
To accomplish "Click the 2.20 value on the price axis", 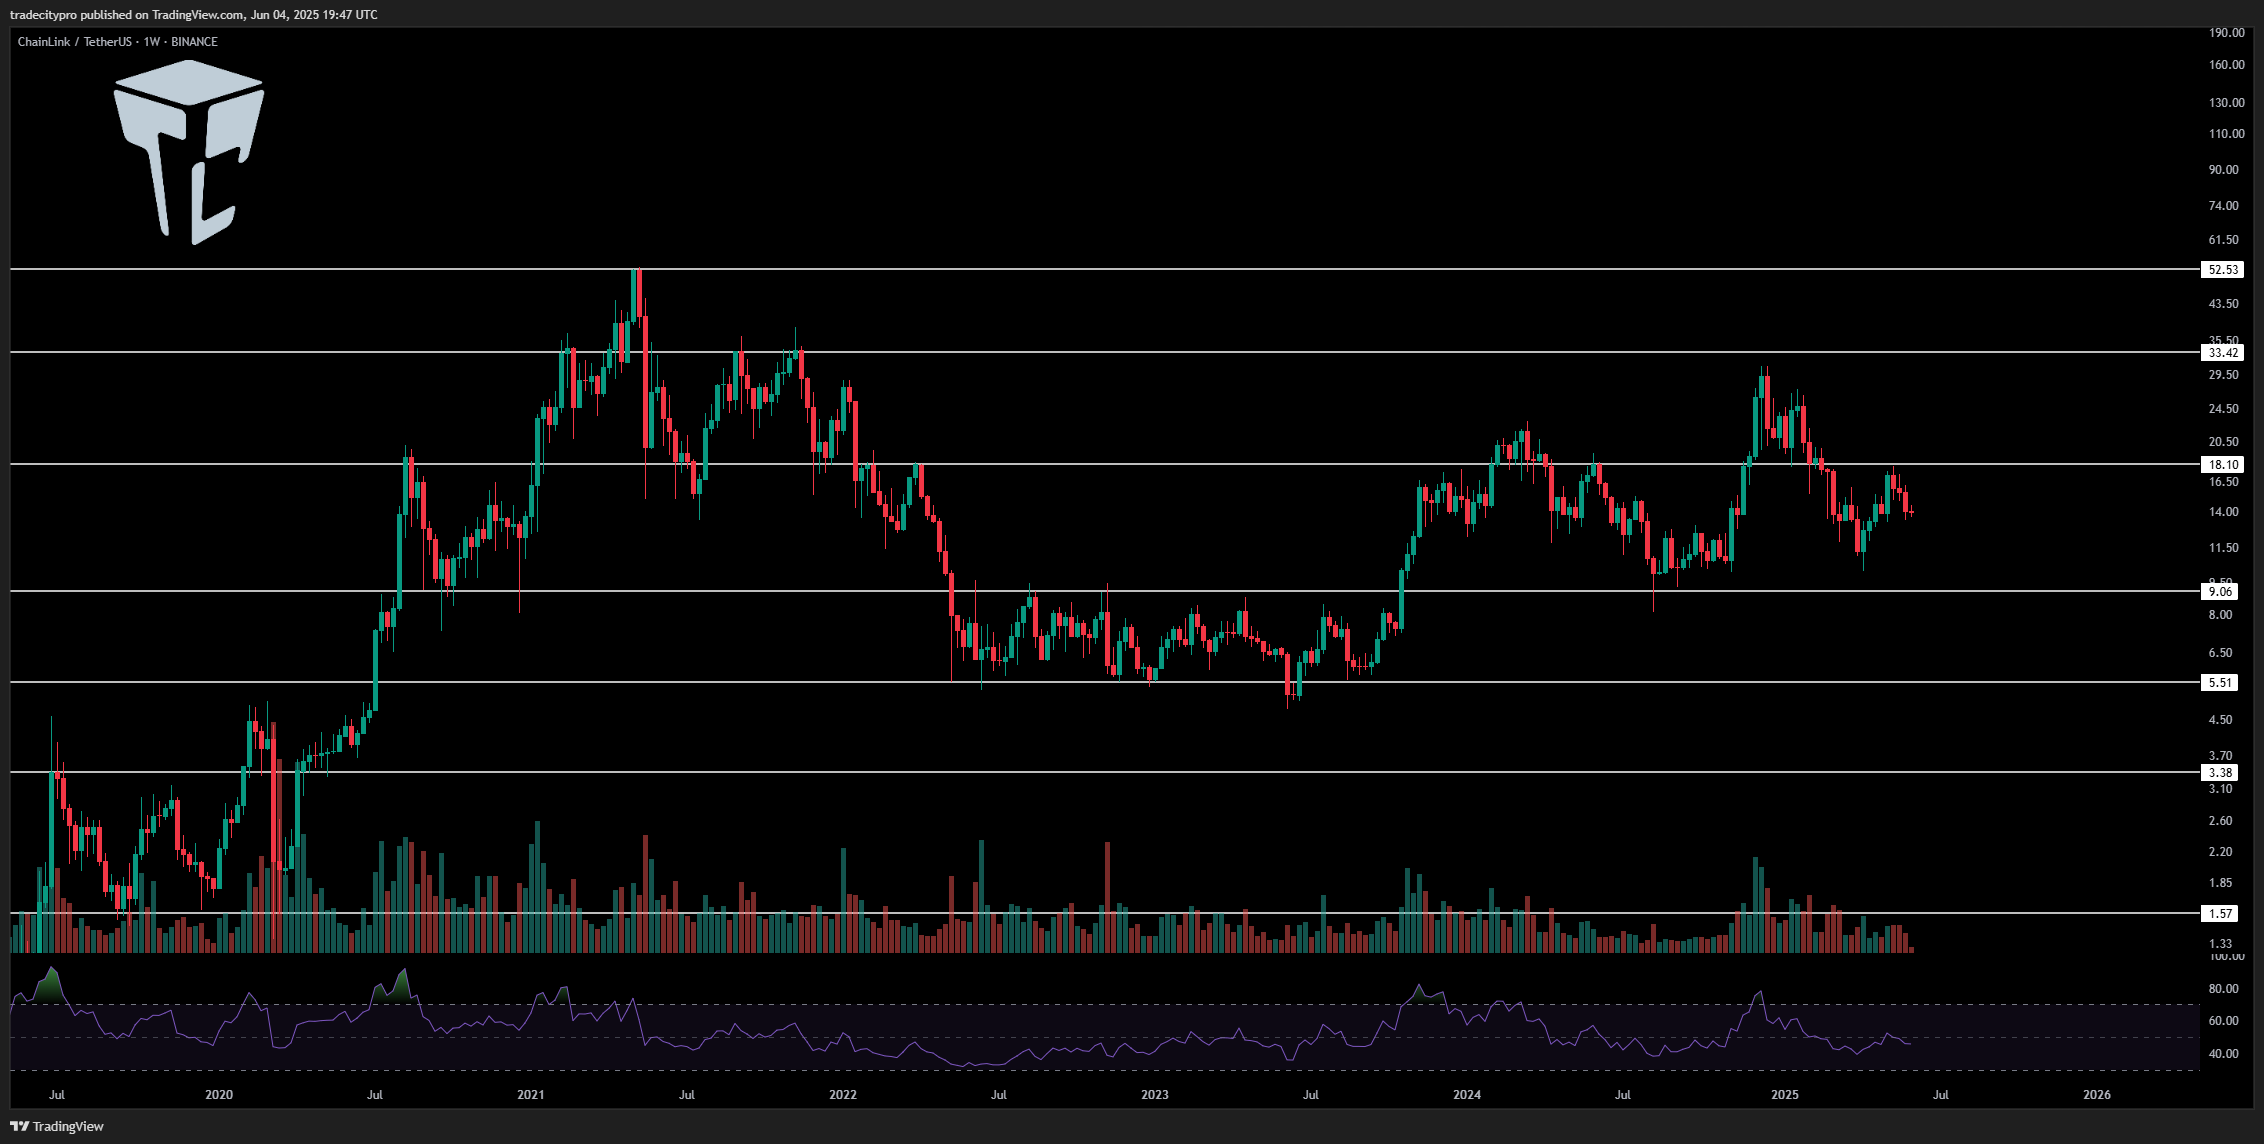I will coord(2220,852).
